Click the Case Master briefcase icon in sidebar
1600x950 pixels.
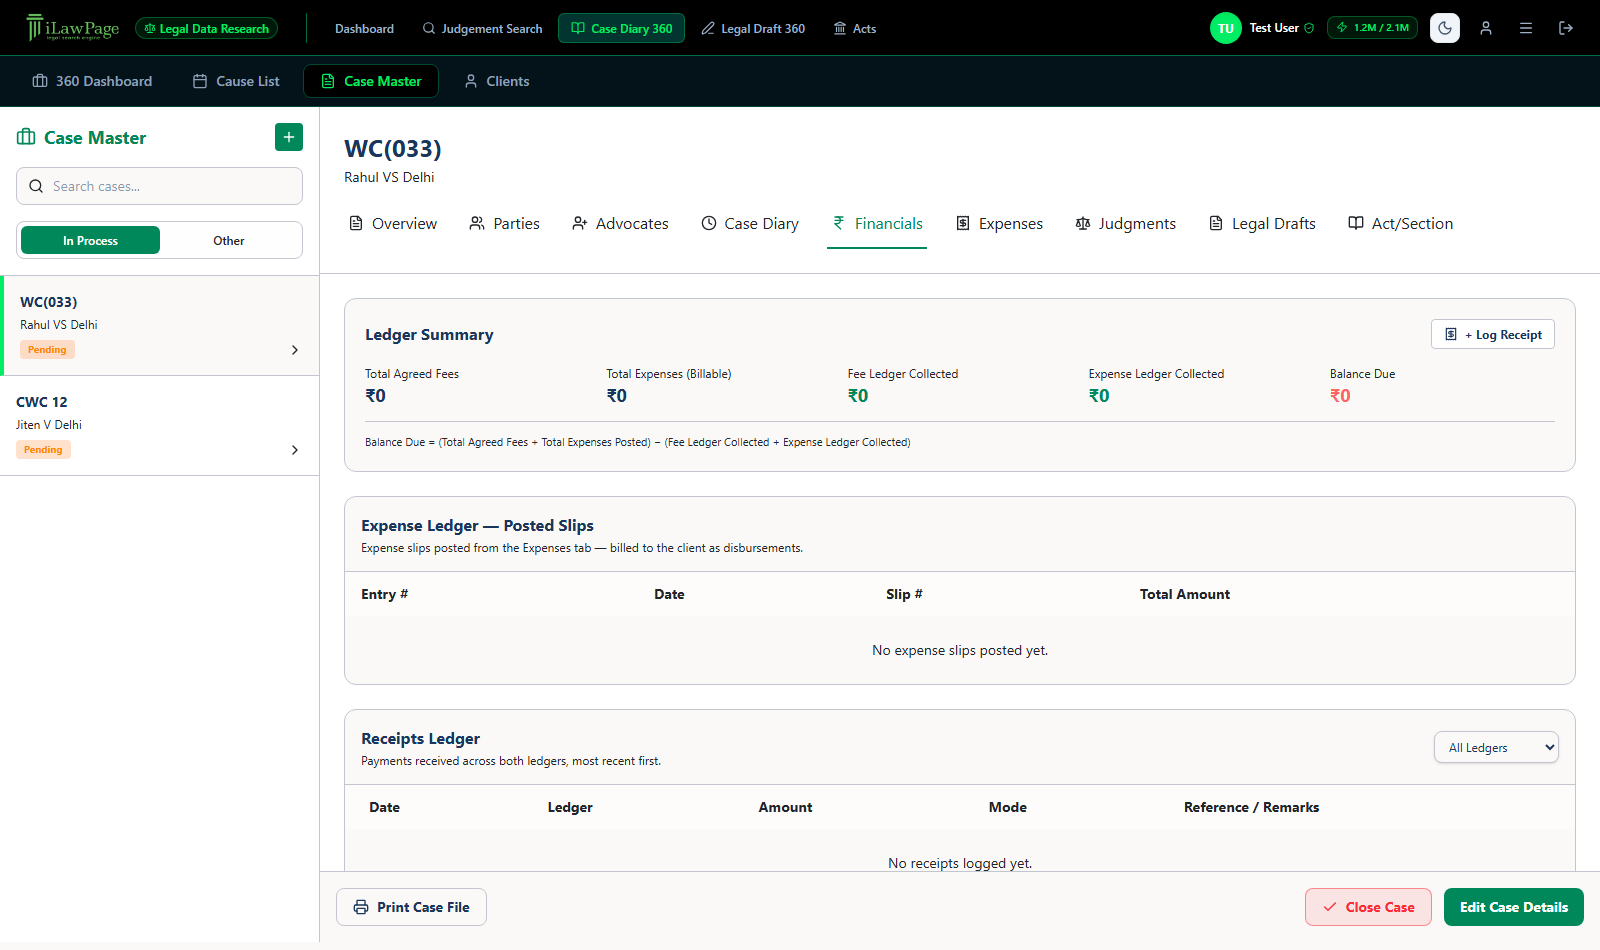point(26,137)
